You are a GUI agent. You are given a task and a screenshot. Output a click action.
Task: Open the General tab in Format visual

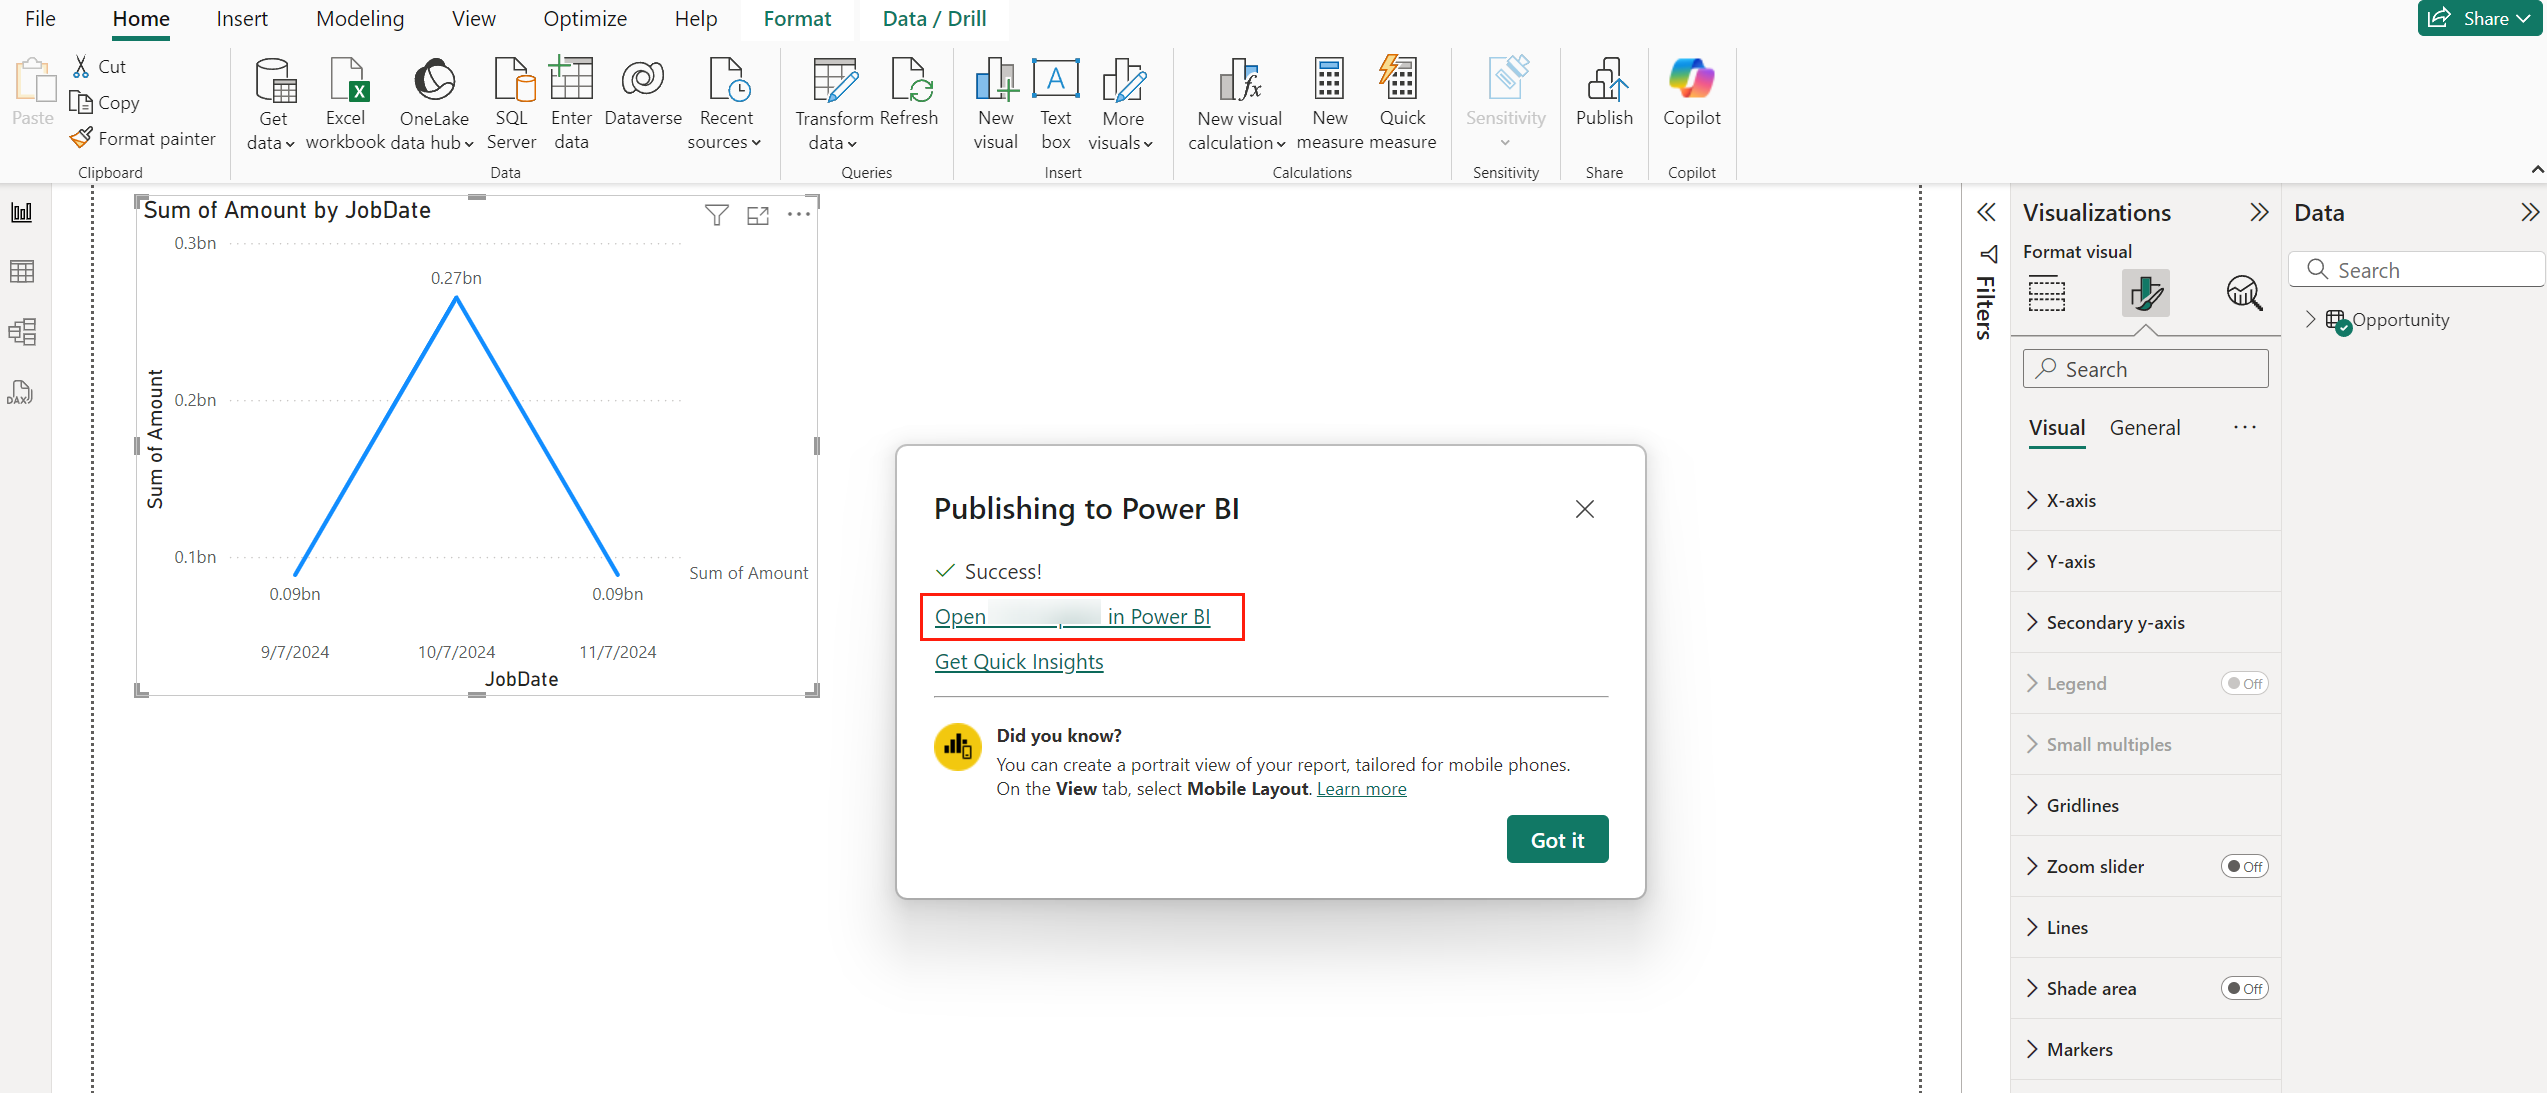click(x=2145, y=427)
